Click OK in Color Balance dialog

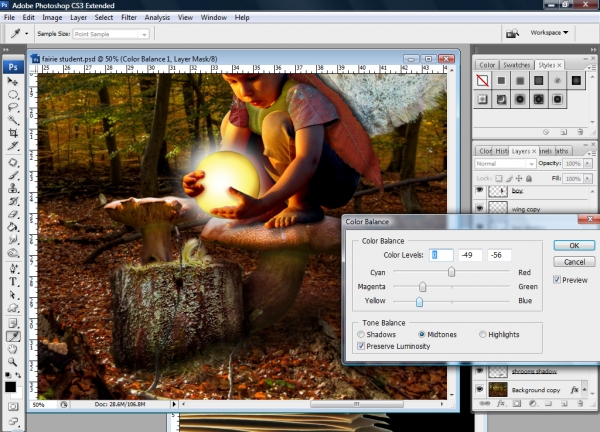(x=574, y=246)
